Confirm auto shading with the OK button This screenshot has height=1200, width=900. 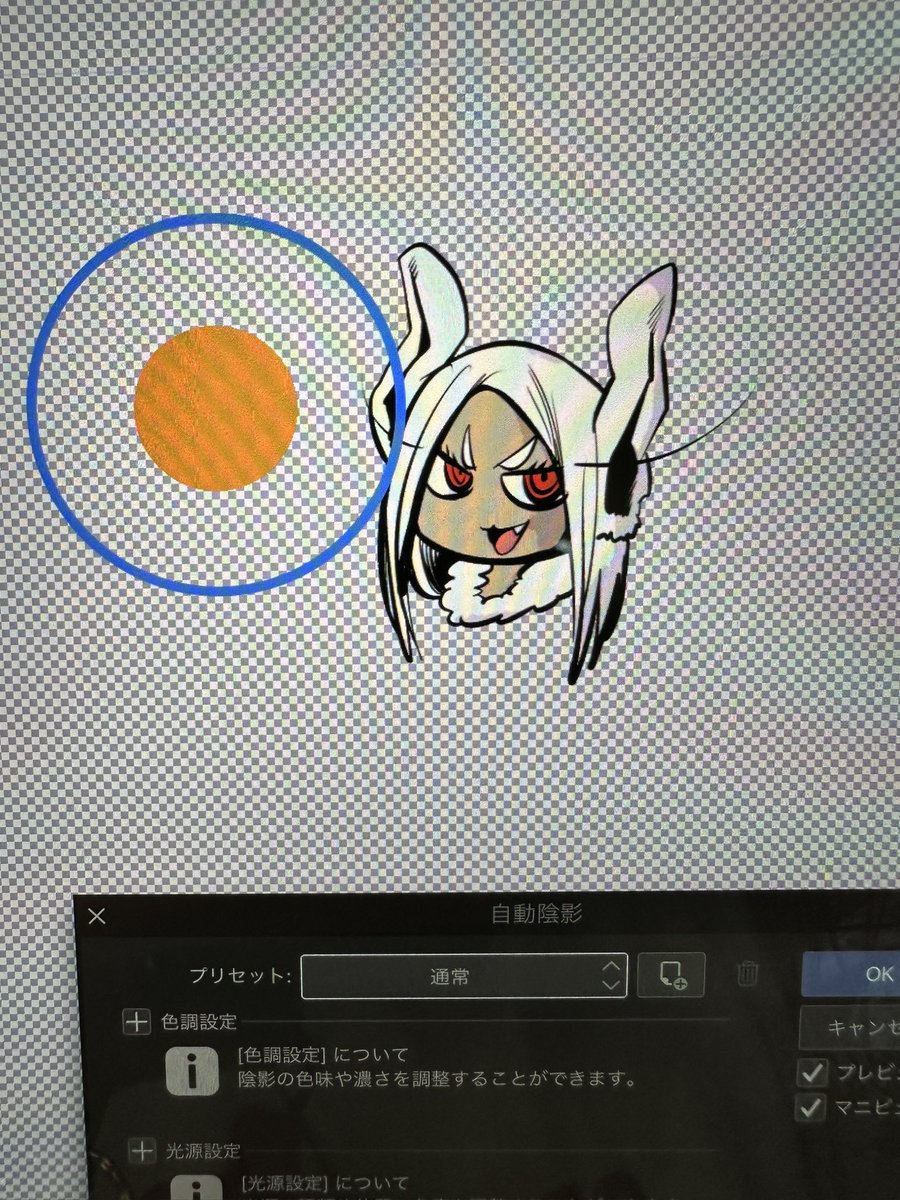tap(851, 974)
